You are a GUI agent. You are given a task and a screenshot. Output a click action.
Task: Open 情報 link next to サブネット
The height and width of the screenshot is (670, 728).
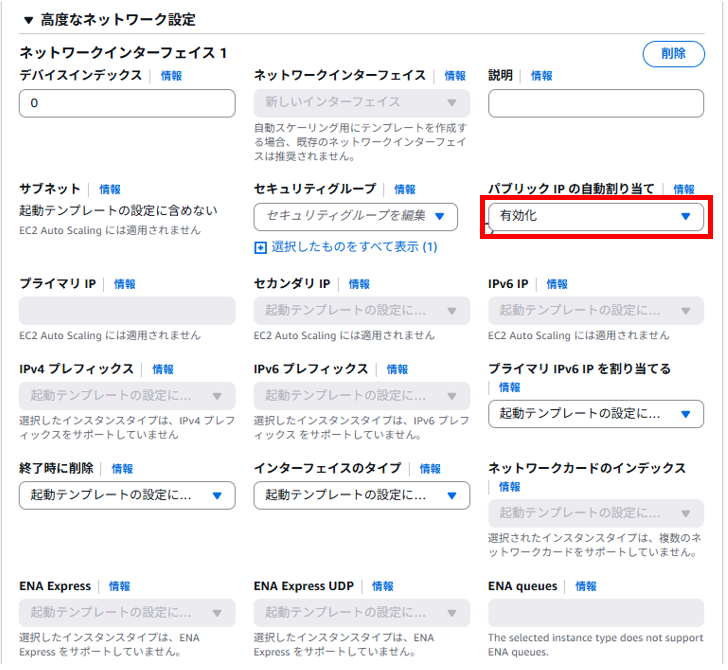point(110,189)
